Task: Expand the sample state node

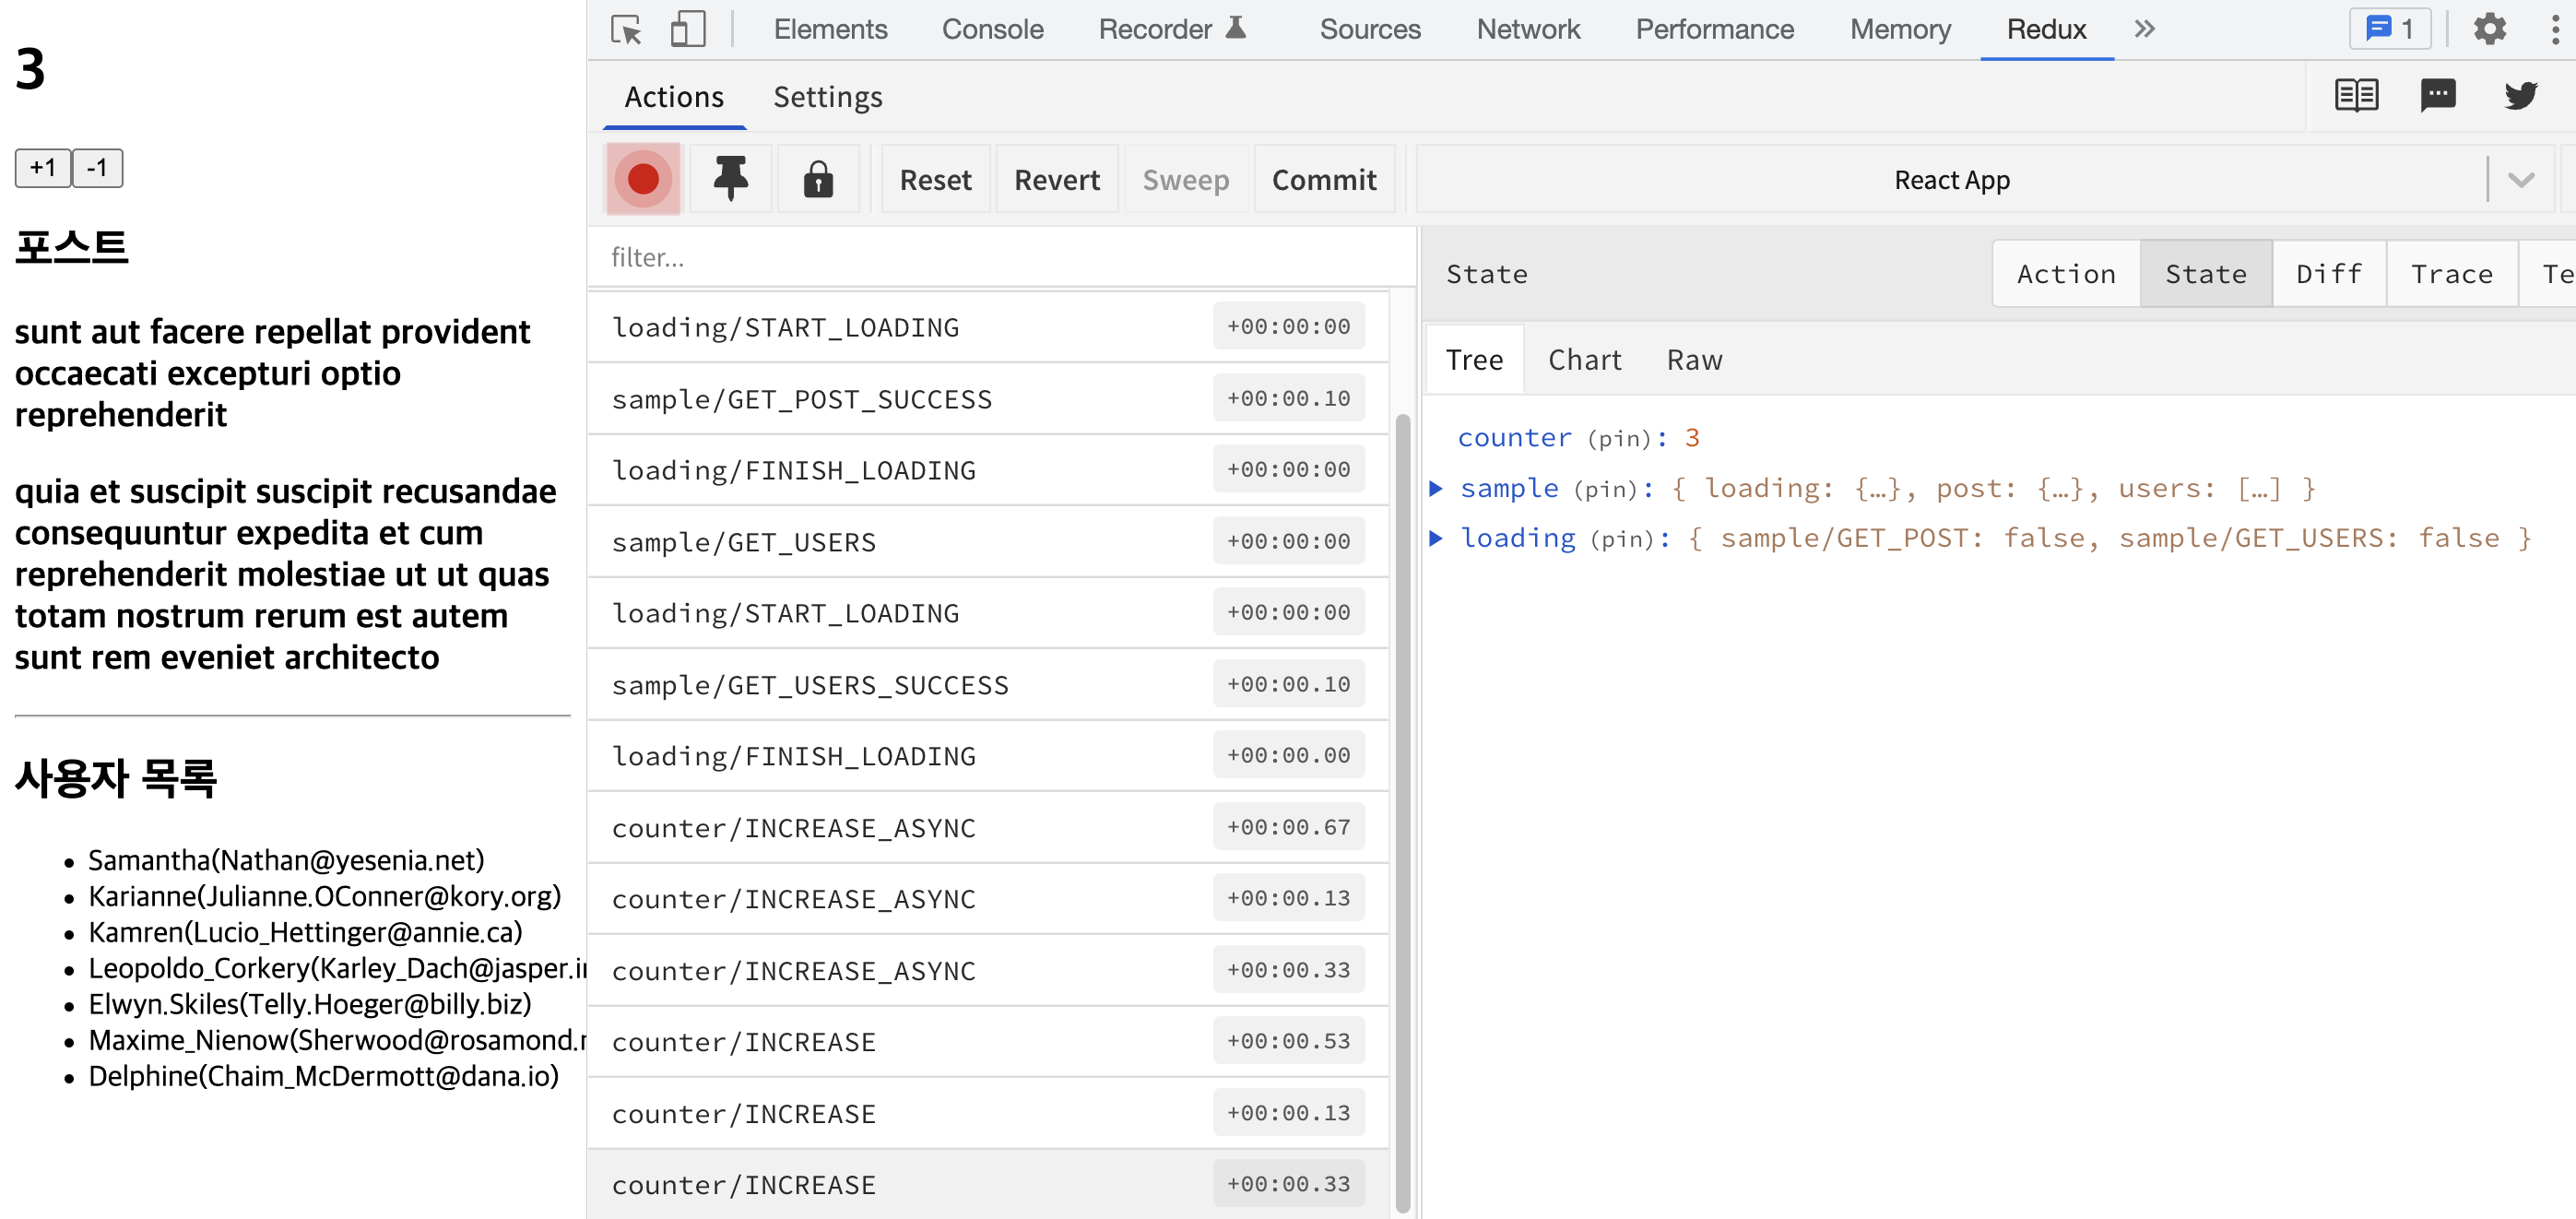Action: tap(1435, 488)
